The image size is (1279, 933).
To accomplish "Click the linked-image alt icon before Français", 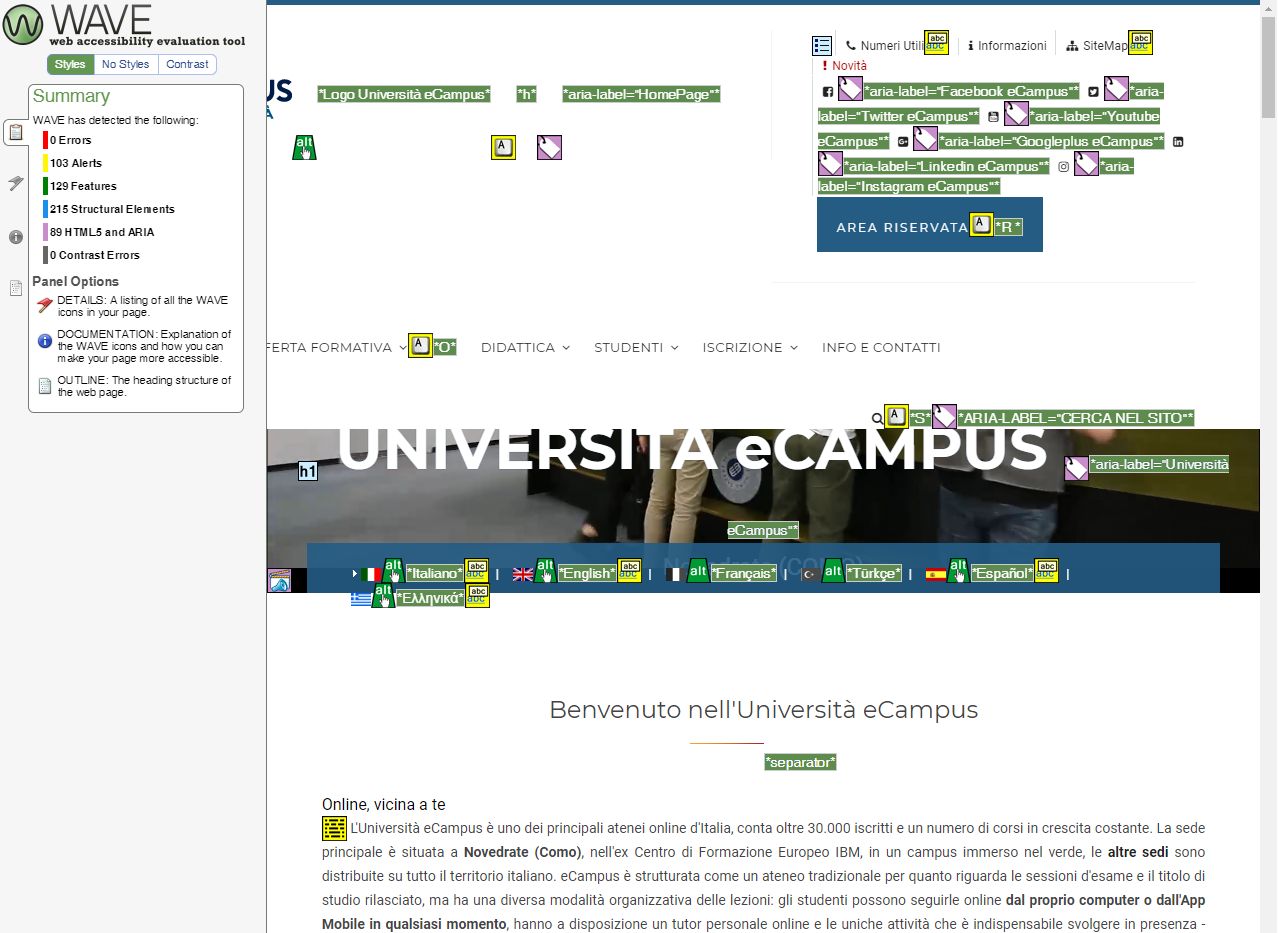I will [698, 570].
